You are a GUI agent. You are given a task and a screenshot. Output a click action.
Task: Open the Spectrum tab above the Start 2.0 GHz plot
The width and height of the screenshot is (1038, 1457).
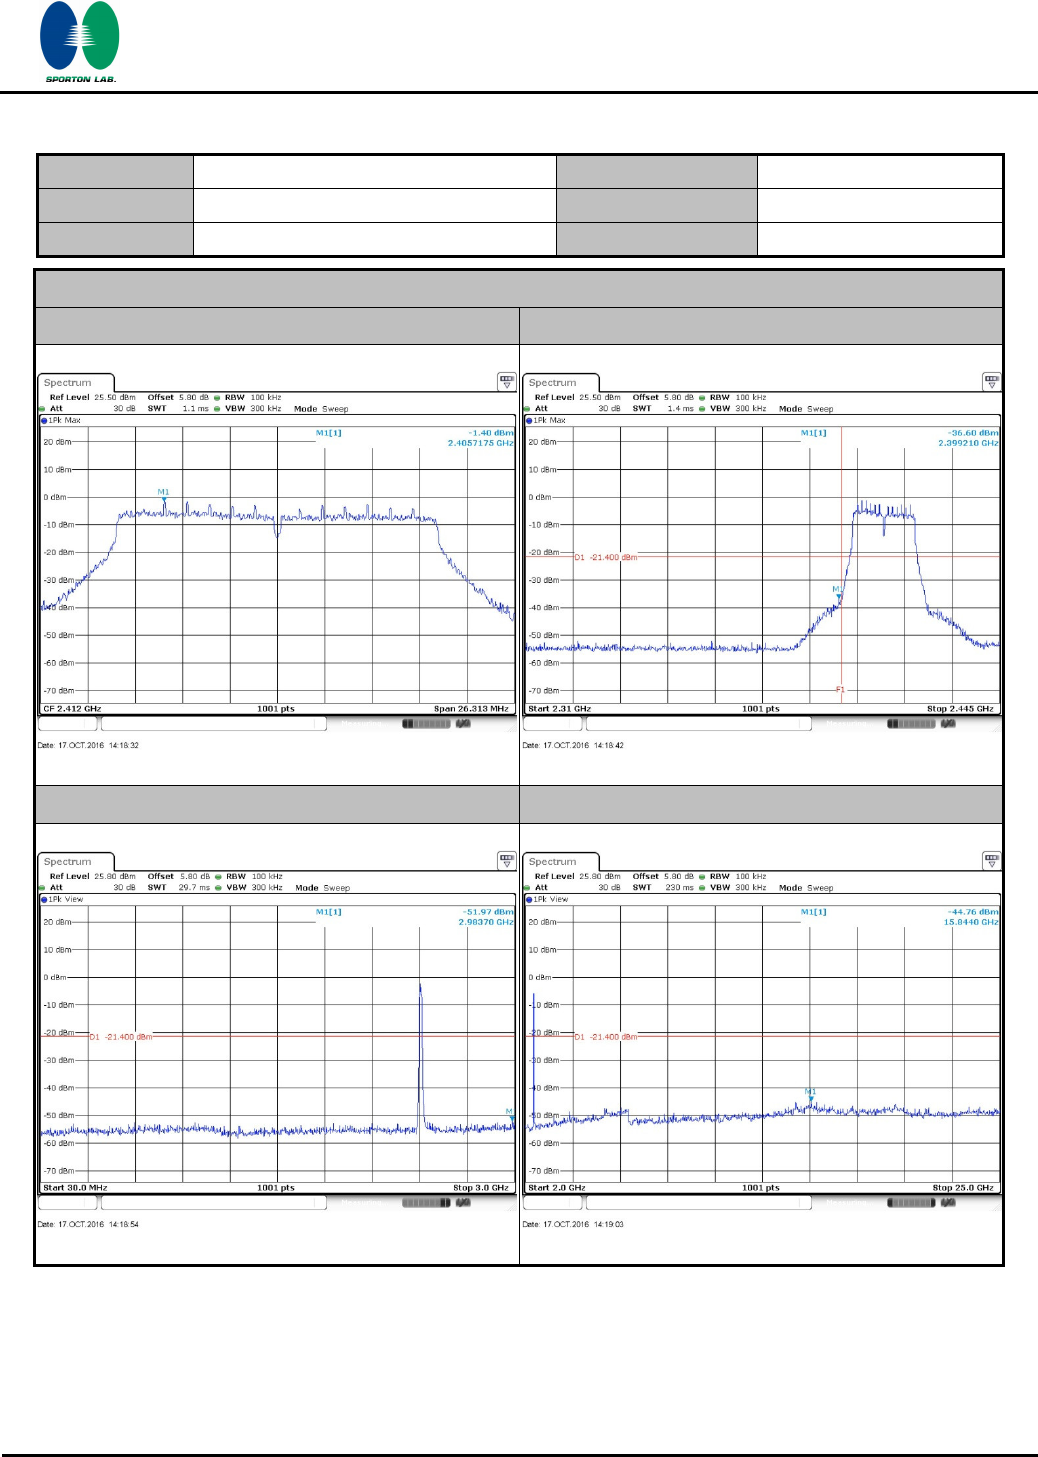point(561,862)
